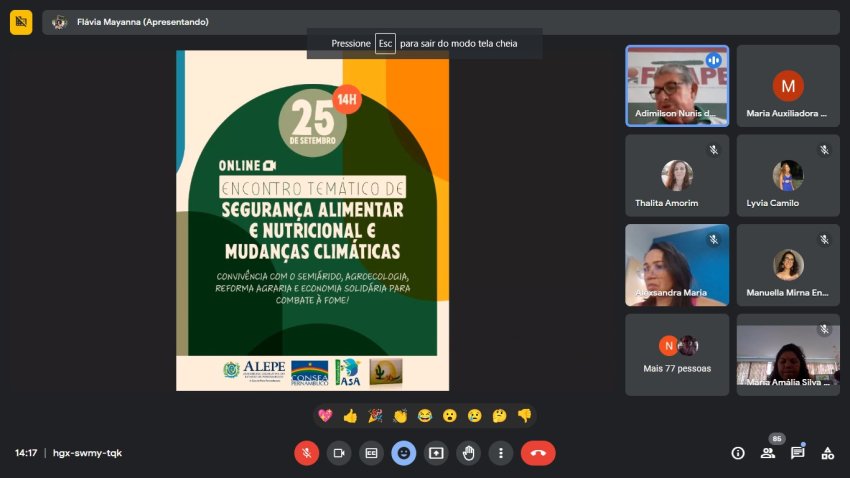Image resolution: width=850 pixels, height=478 pixels.
Task: Turn on closed captions
Action: 371,453
